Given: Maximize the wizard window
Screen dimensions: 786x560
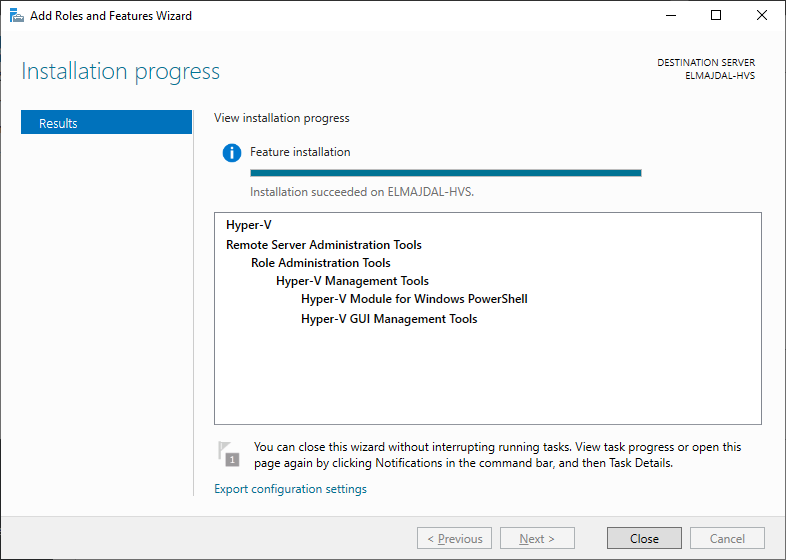Looking at the screenshot, I should tap(716, 16).
